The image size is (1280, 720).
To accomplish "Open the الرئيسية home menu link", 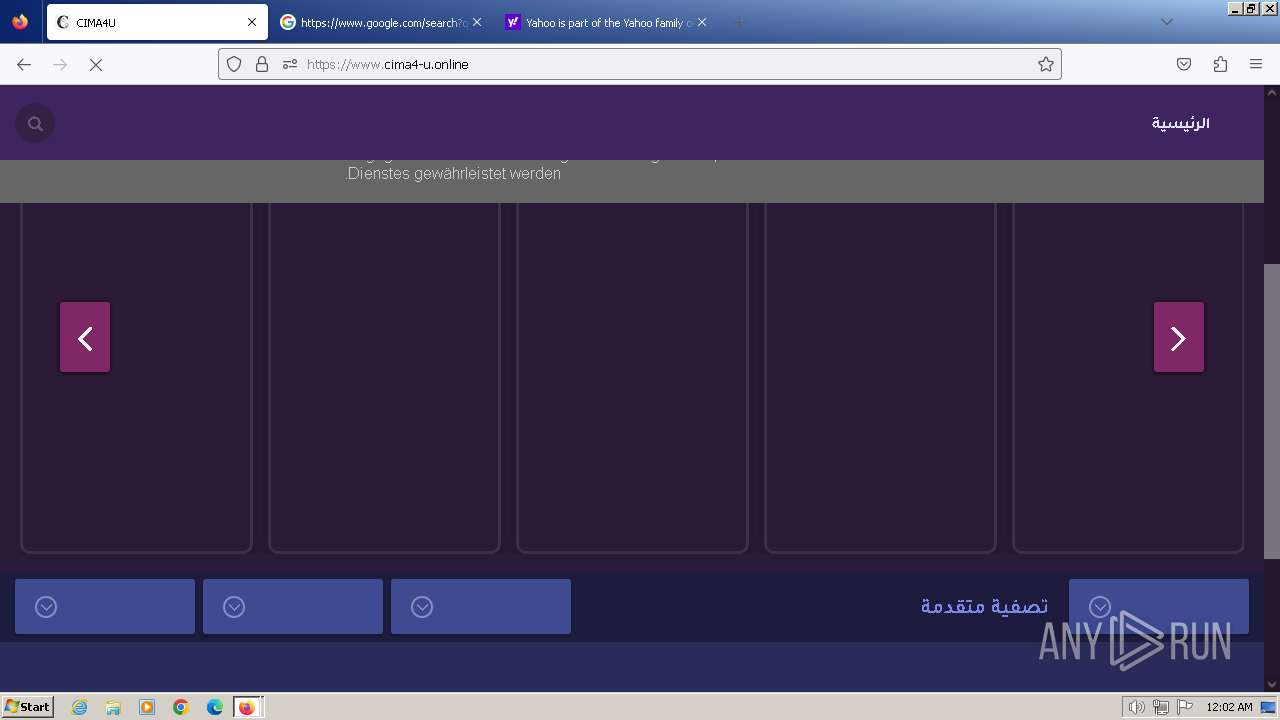I will [1181, 123].
